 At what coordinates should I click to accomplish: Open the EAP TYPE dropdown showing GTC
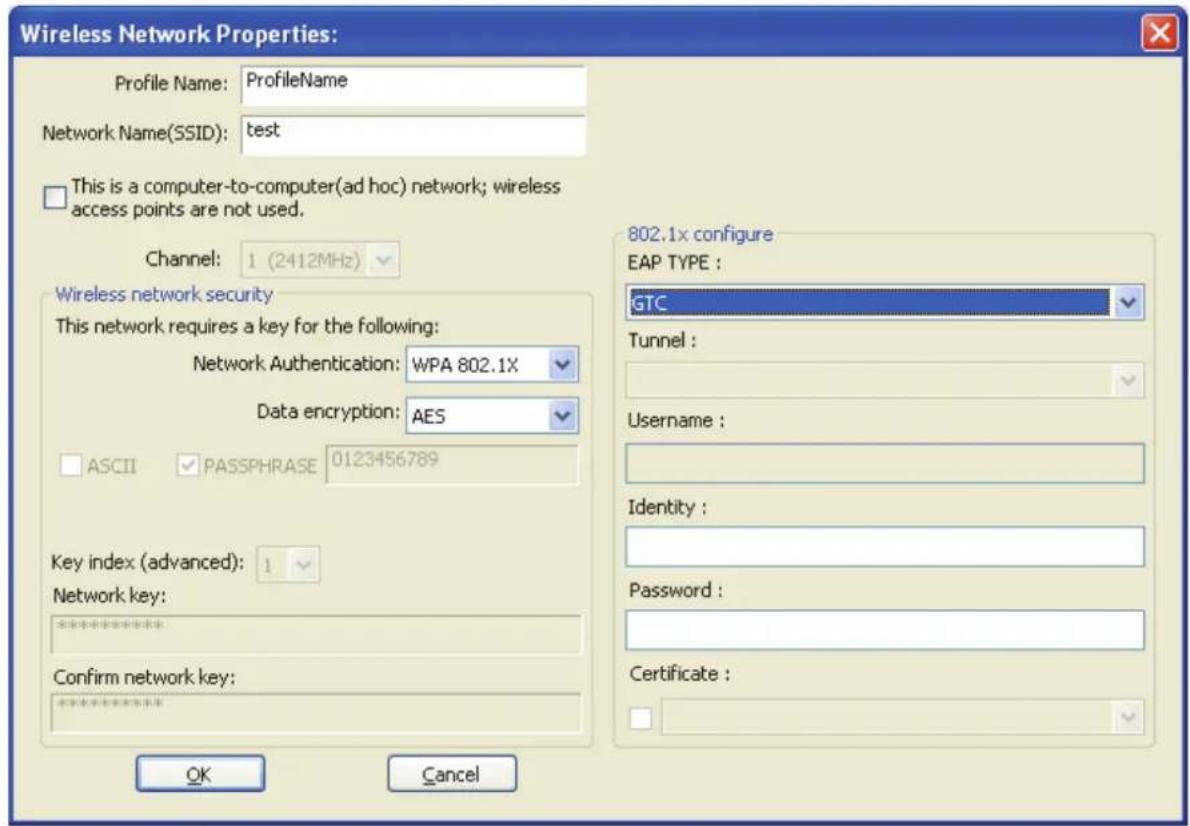click(885, 303)
